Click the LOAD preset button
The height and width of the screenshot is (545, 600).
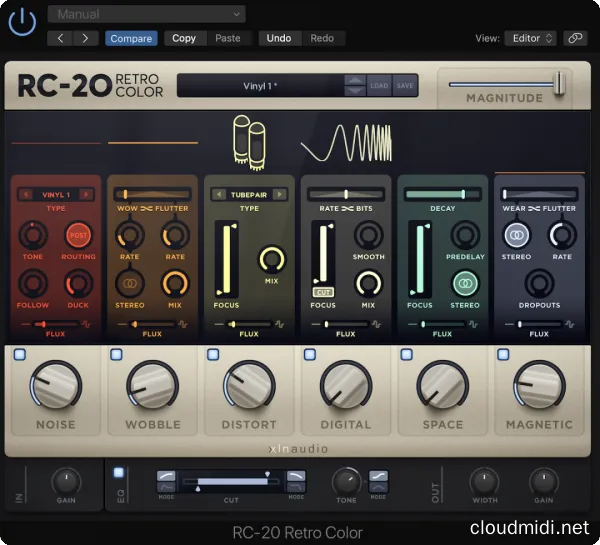click(x=379, y=86)
